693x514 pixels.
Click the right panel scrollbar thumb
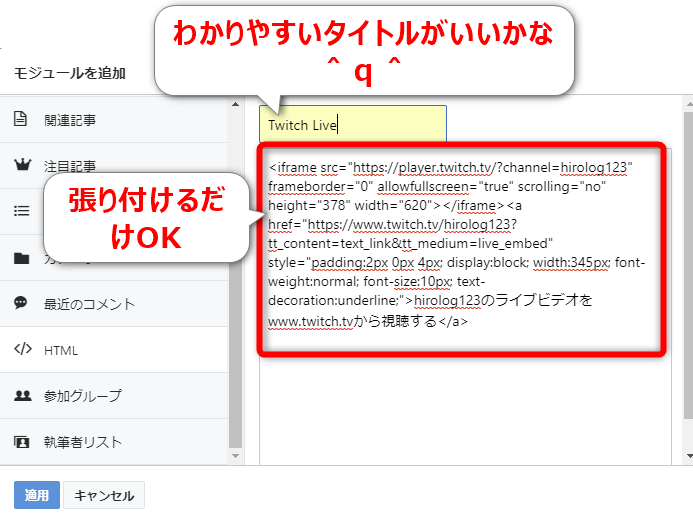click(x=689, y=265)
